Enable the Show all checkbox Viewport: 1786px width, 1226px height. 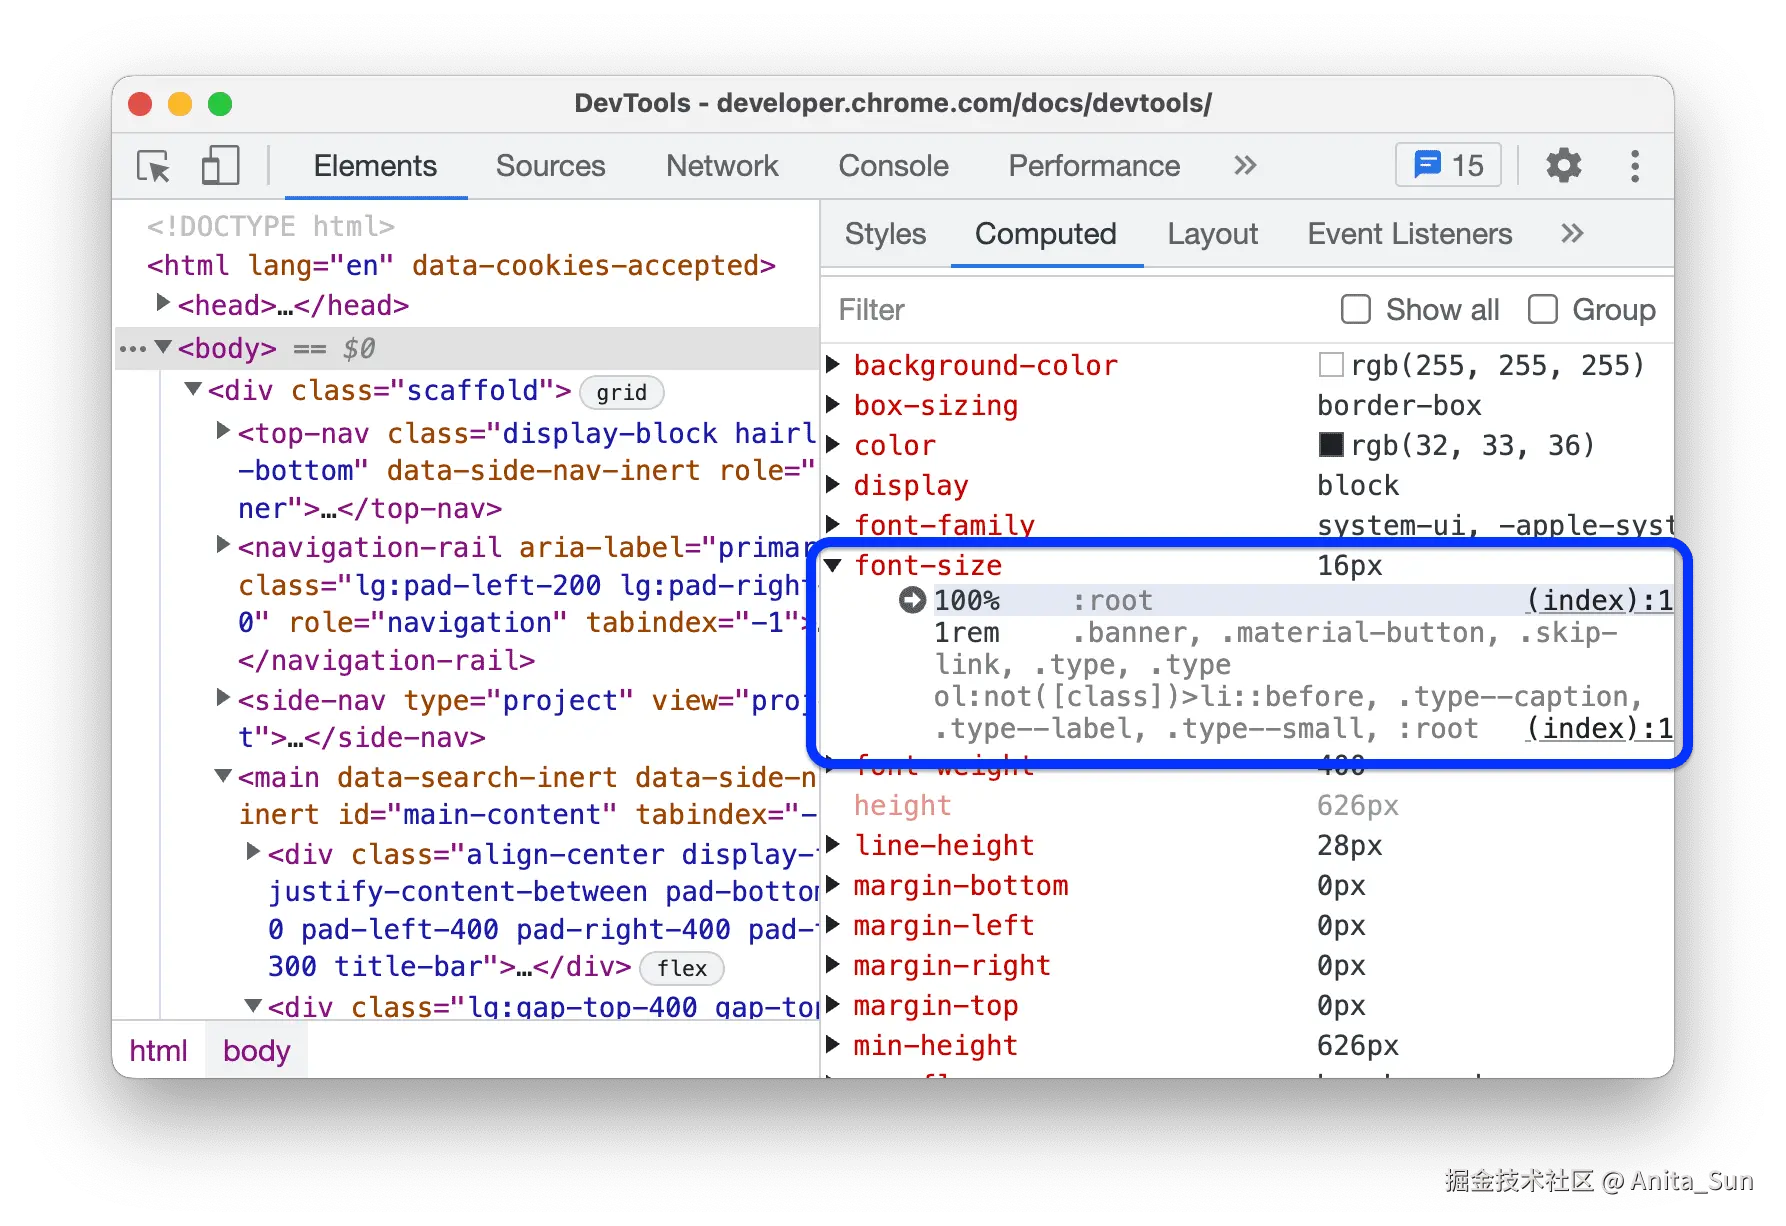[1355, 309]
